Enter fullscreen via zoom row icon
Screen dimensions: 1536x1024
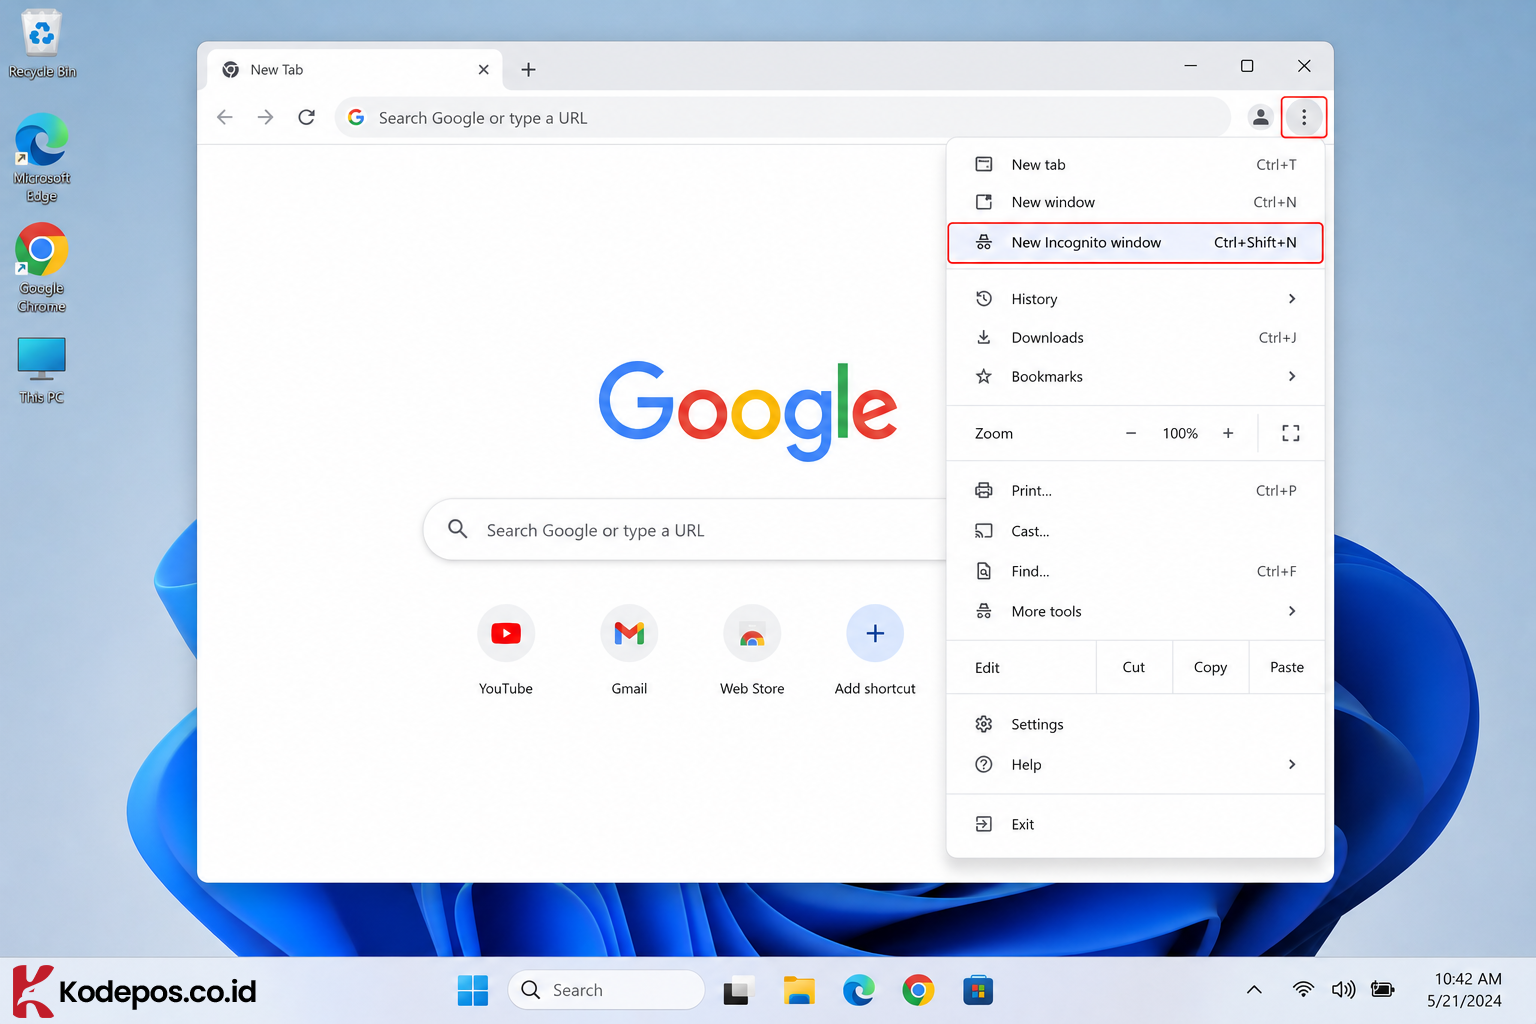tap(1290, 433)
